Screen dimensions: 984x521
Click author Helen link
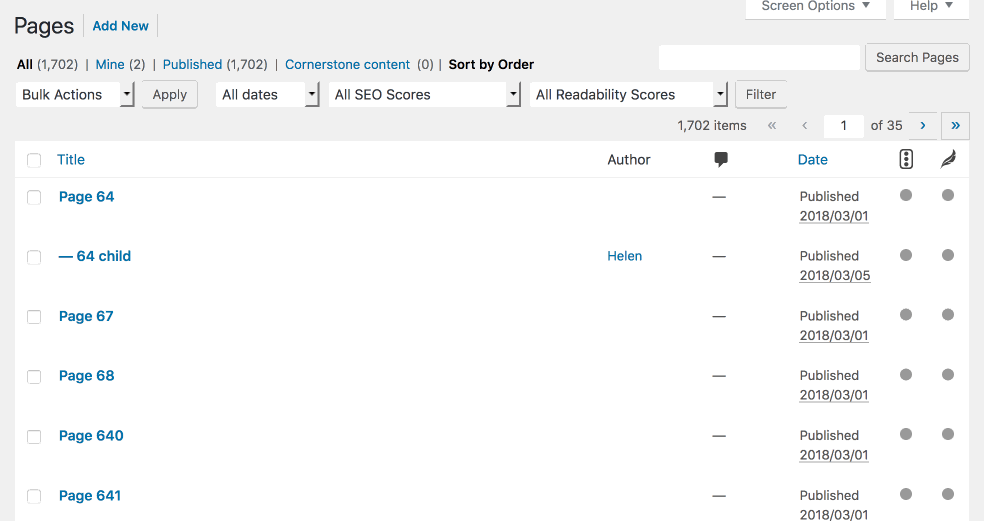624,256
